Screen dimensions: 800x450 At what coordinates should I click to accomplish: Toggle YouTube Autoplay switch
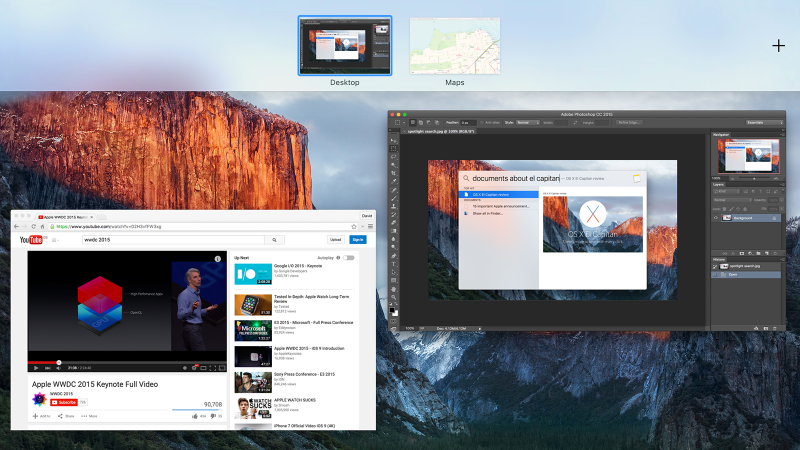(349, 258)
